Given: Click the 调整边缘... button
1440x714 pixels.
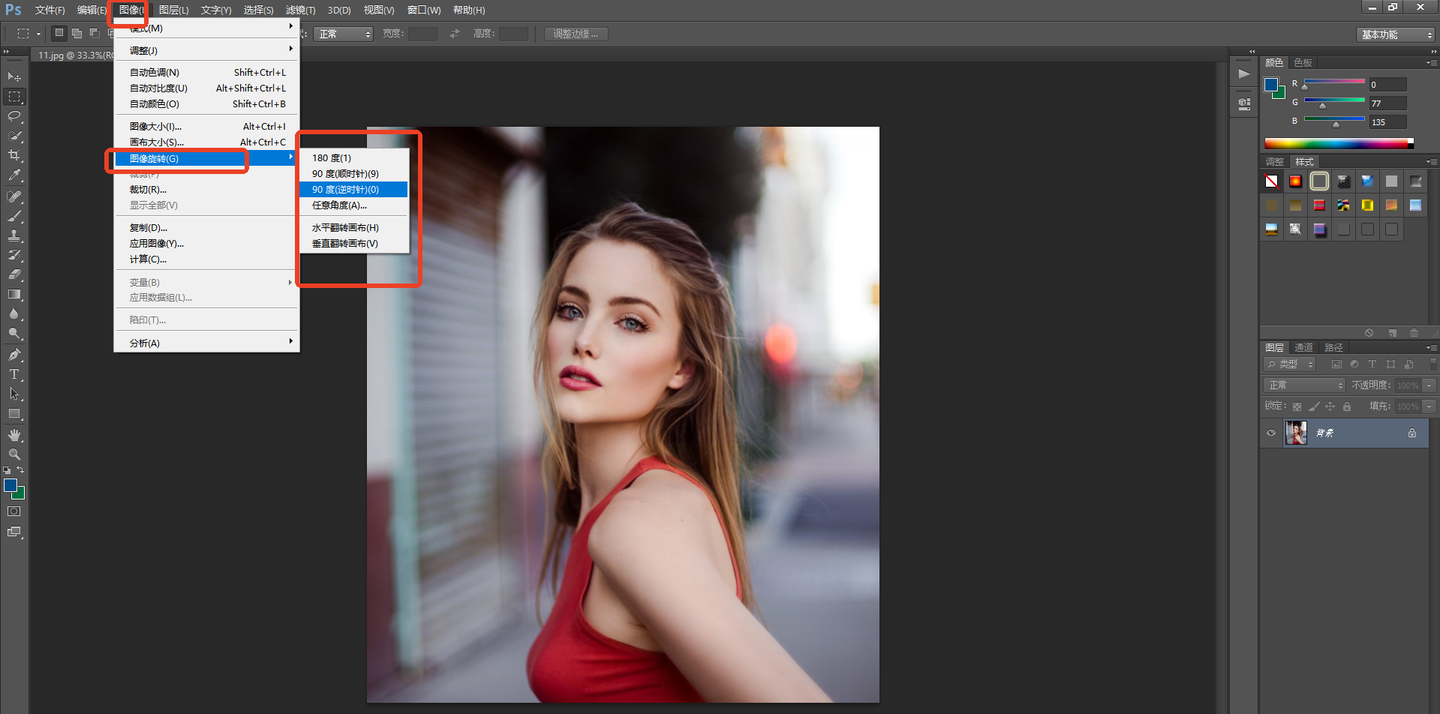Looking at the screenshot, I should tap(577, 34).
